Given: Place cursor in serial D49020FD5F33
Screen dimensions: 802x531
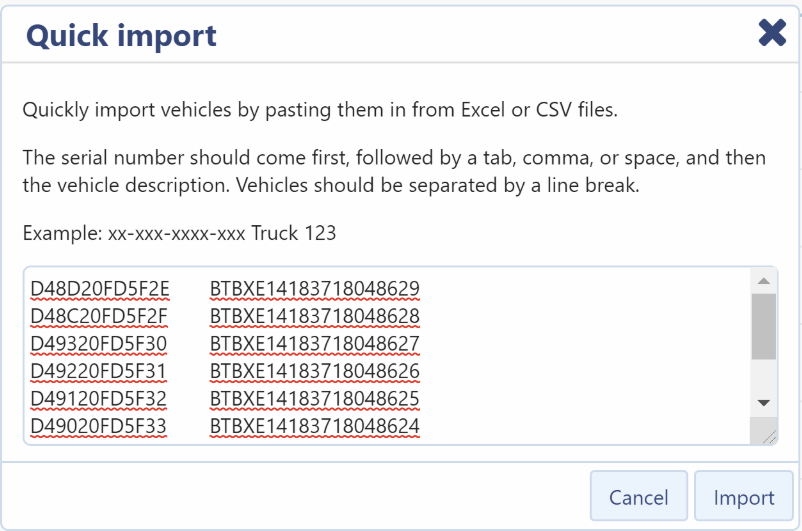Looking at the screenshot, I should point(98,426).
